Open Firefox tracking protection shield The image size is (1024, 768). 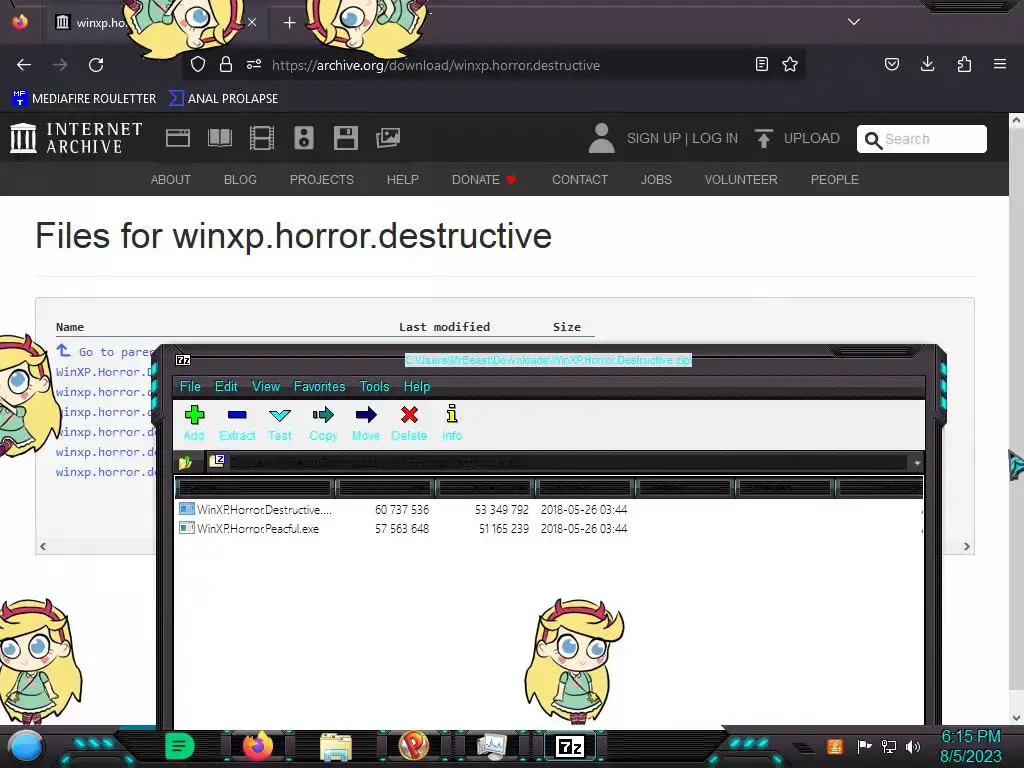tap(198, 65)
